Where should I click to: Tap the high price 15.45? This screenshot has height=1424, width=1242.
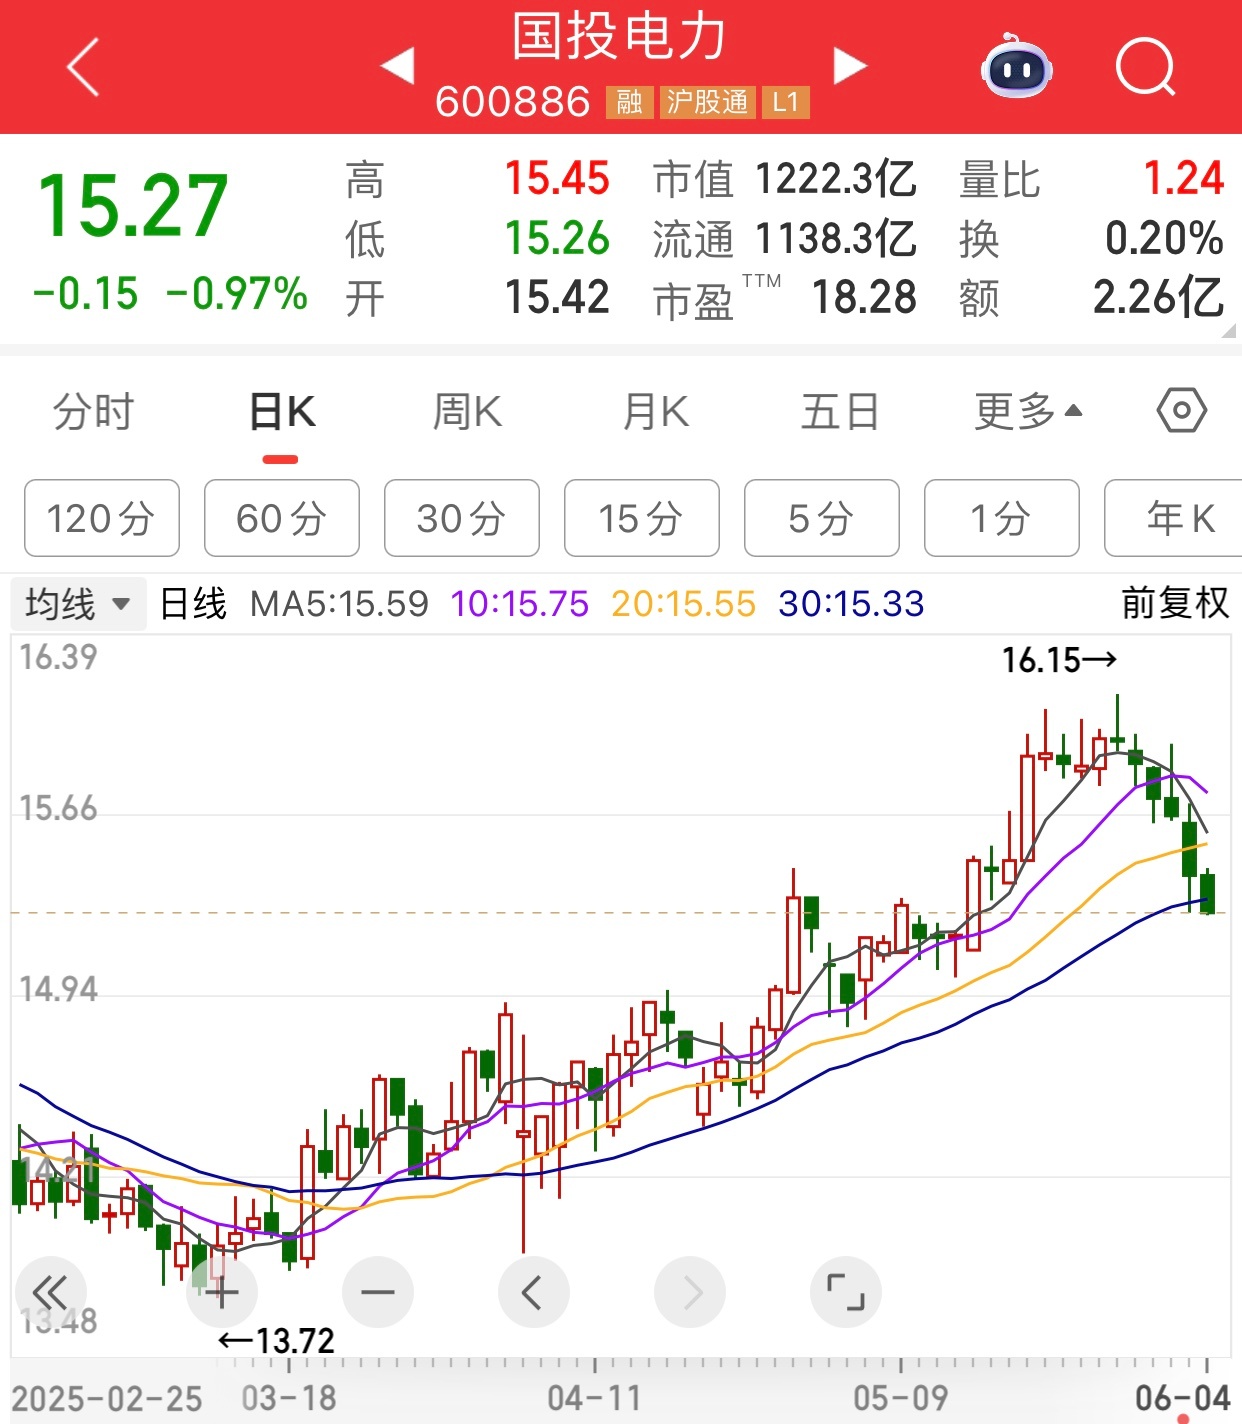(557, 179)
